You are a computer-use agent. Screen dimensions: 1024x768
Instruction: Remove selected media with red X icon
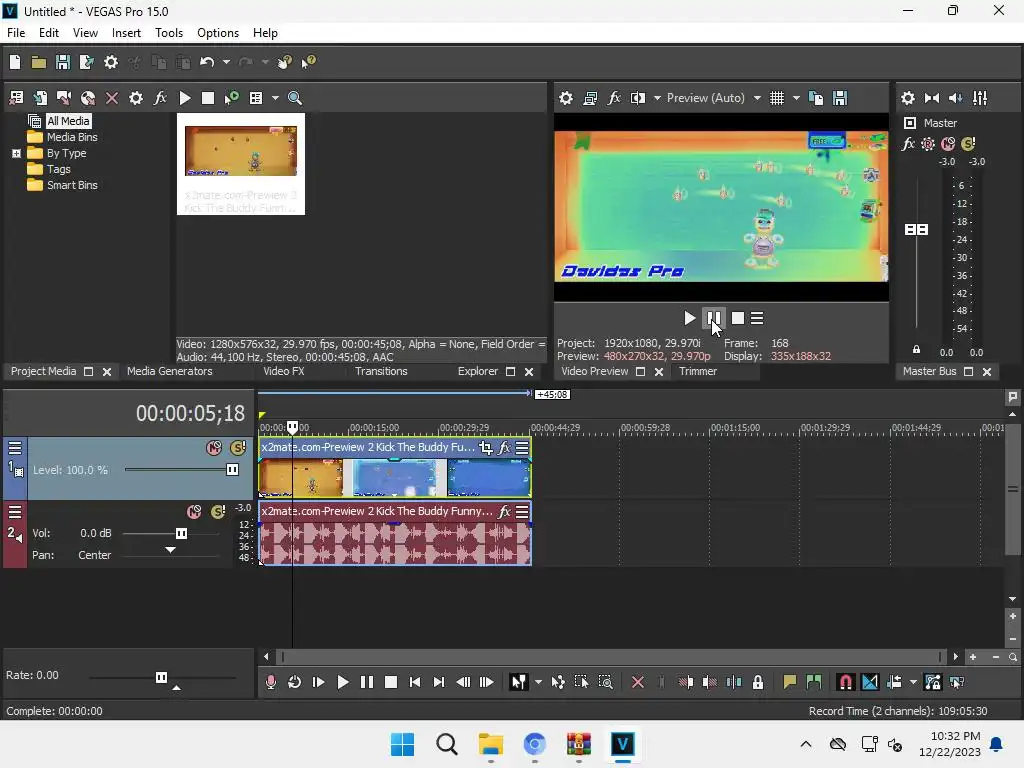[112, 98]
